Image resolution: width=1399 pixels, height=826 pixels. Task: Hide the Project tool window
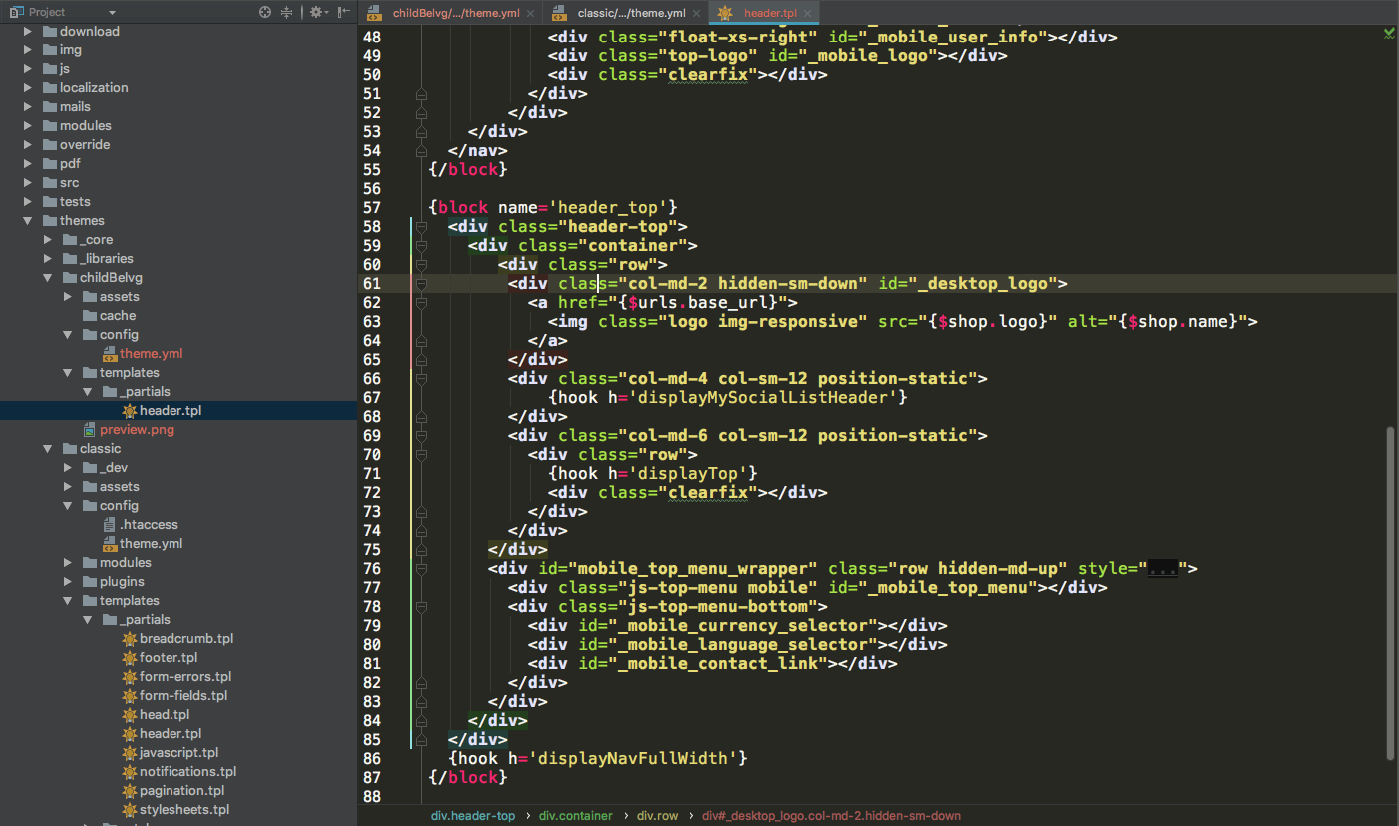344,12
